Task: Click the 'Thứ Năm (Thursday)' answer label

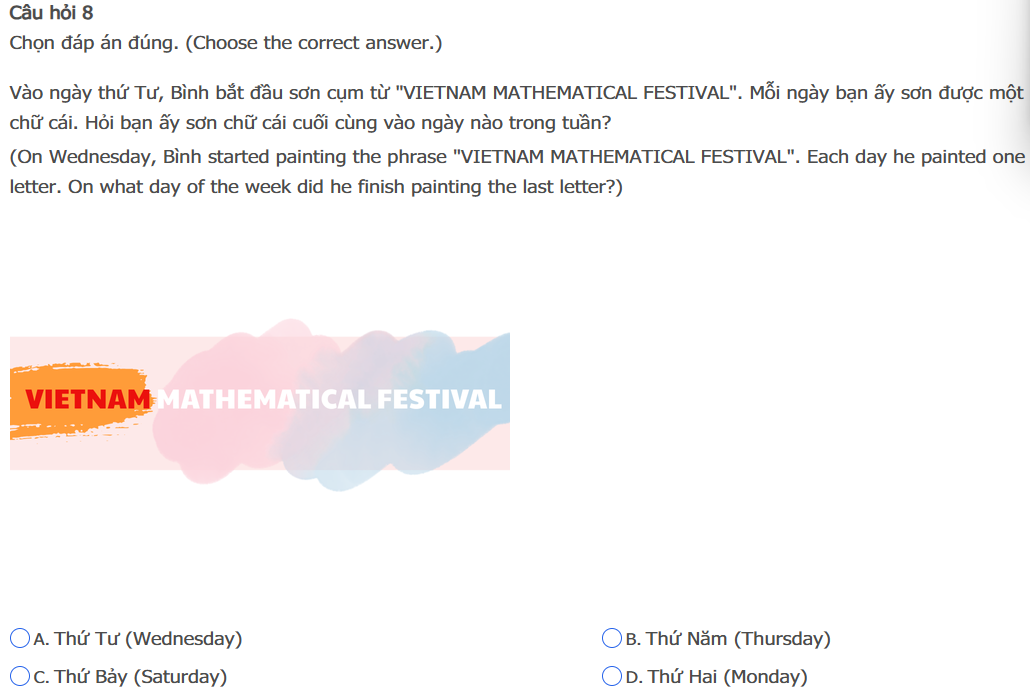Action: coord(738,638)
